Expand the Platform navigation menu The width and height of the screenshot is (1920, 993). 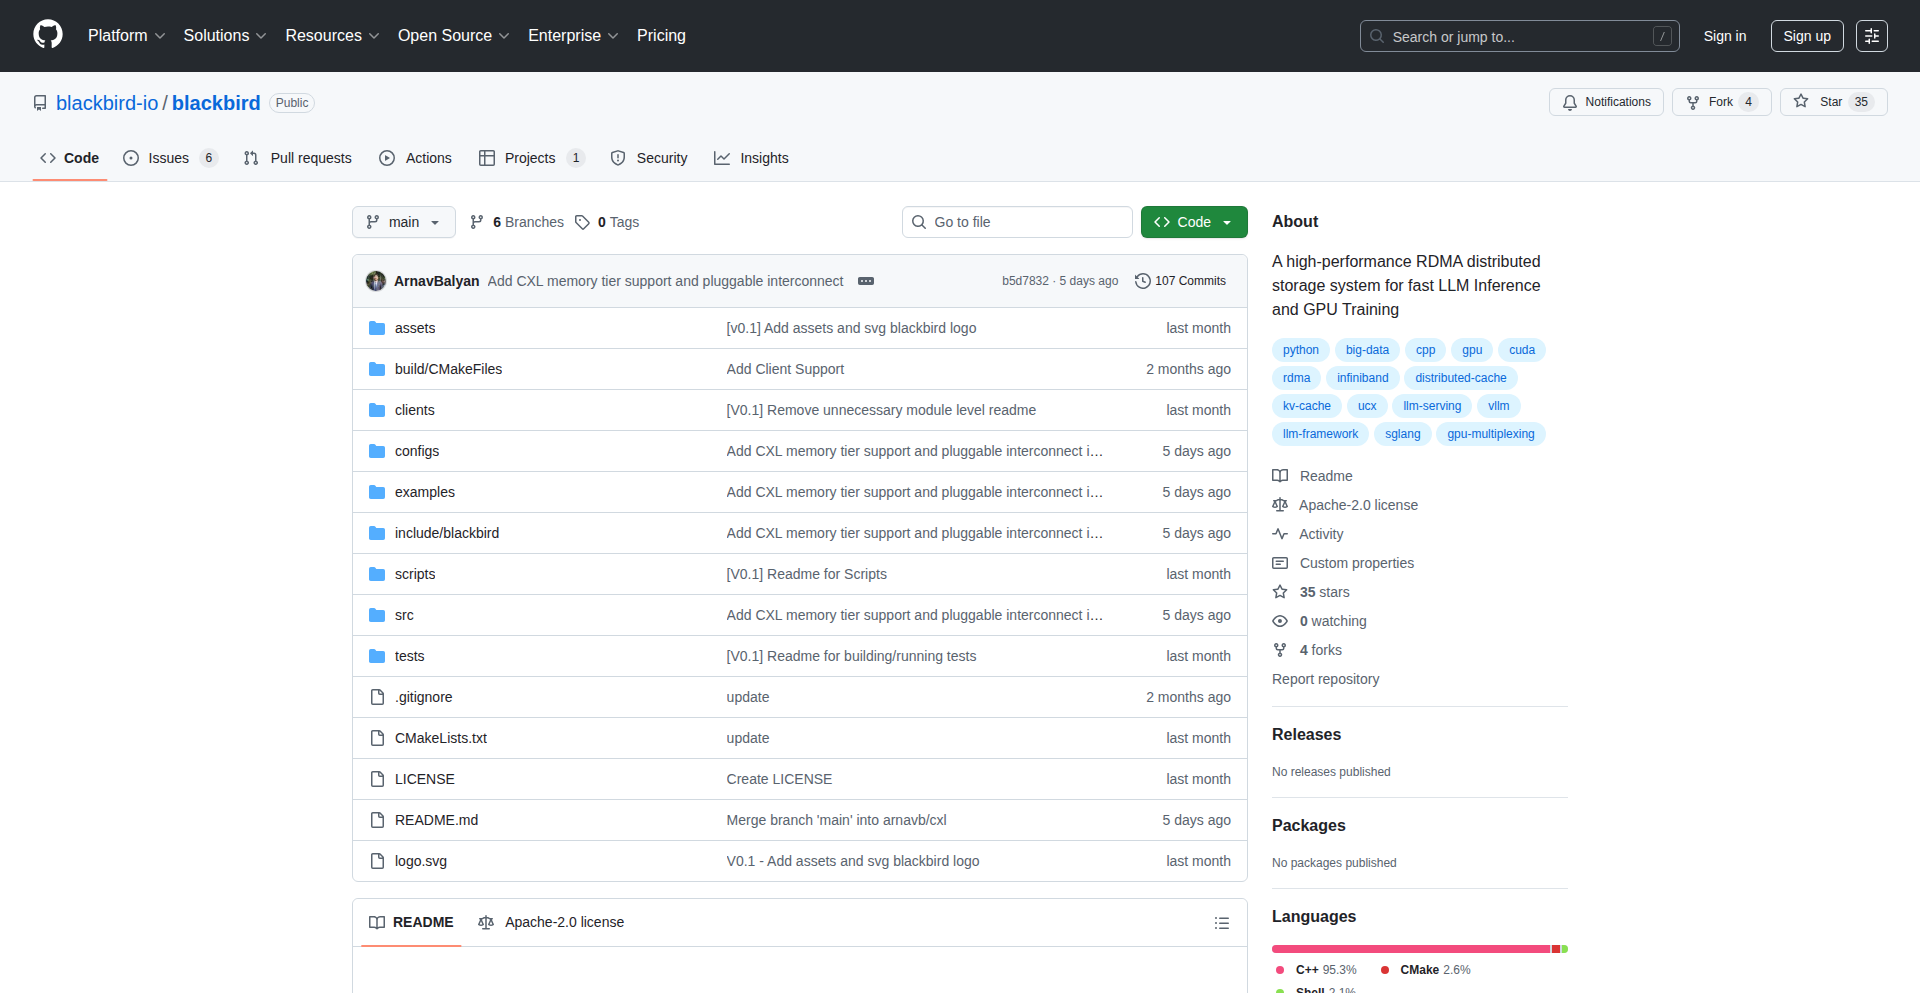[x=126, y=36]
